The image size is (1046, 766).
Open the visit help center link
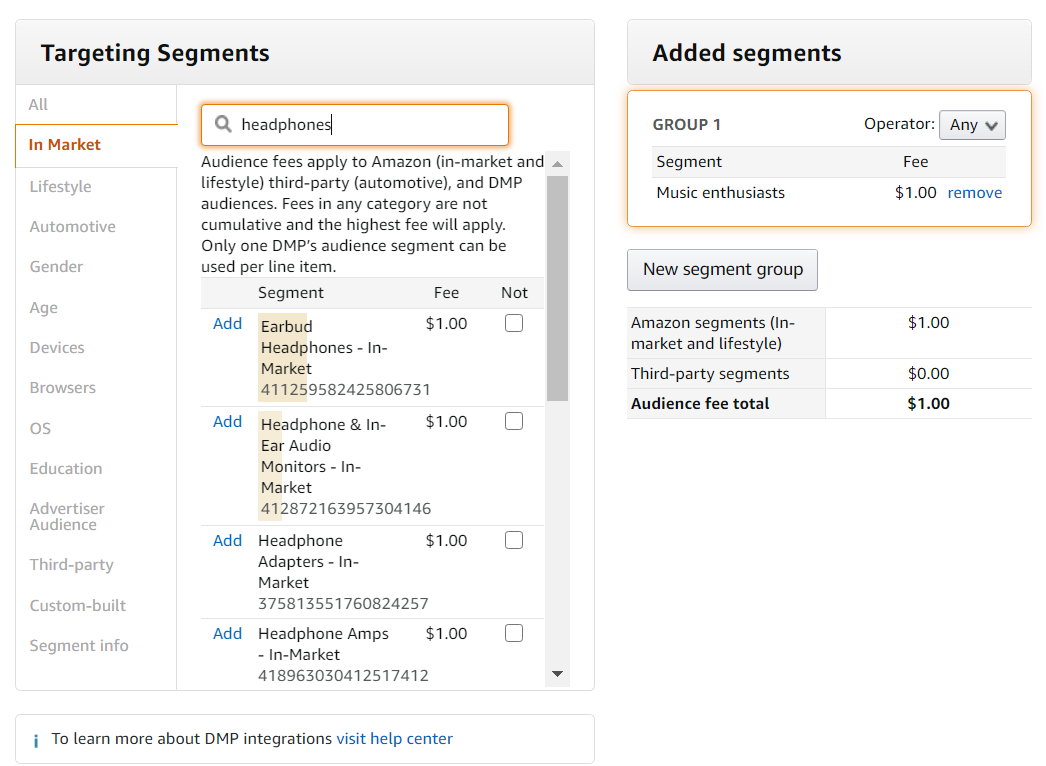[x=394, y=739]
